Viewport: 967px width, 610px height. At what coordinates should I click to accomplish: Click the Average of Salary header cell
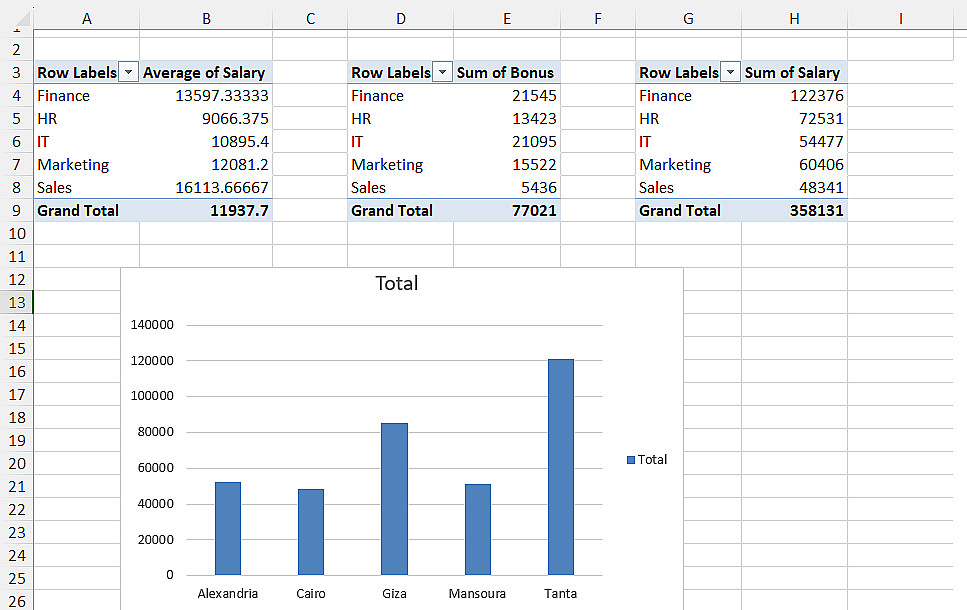[206, 72]
